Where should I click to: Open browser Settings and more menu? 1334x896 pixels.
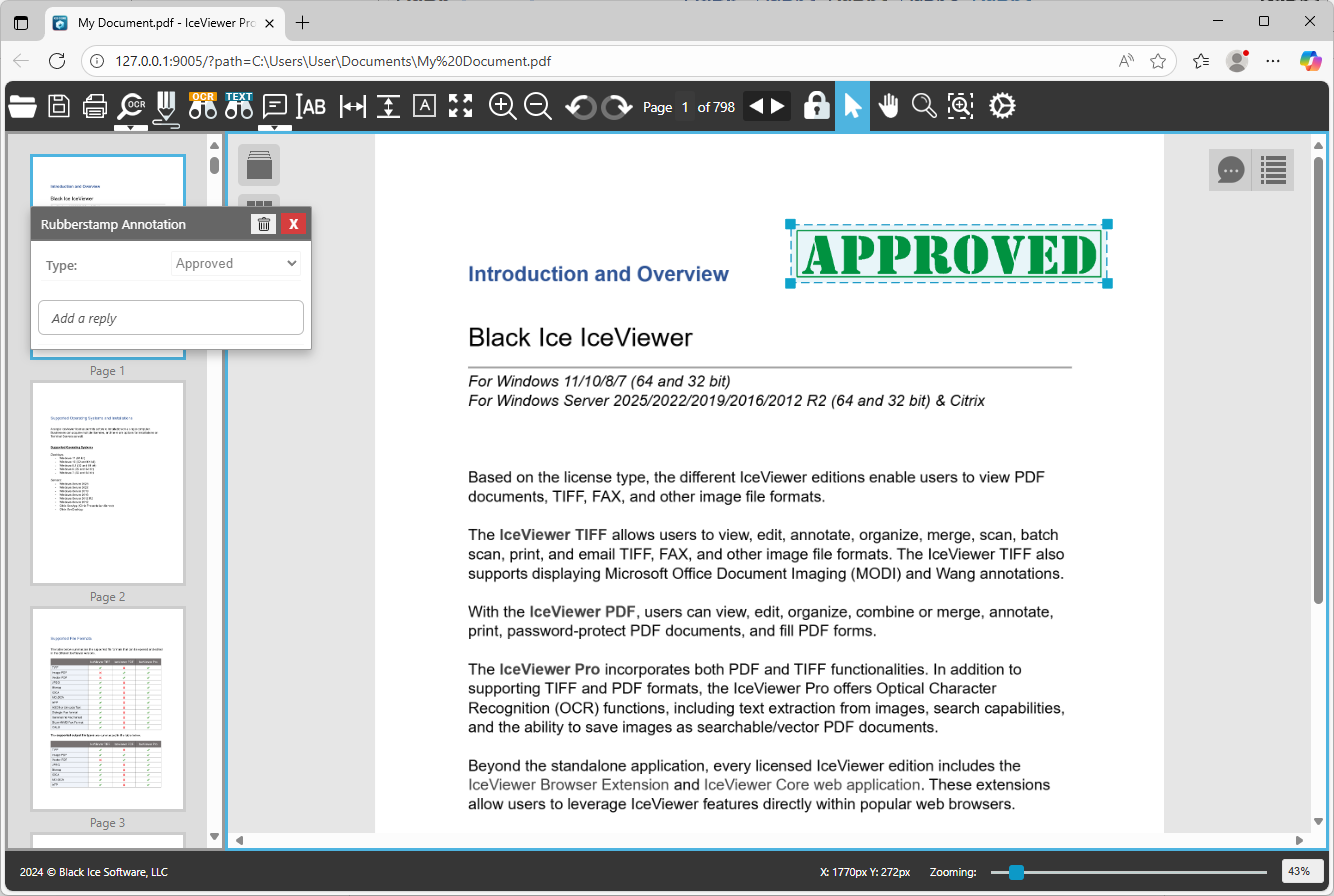coord(1273,61)
